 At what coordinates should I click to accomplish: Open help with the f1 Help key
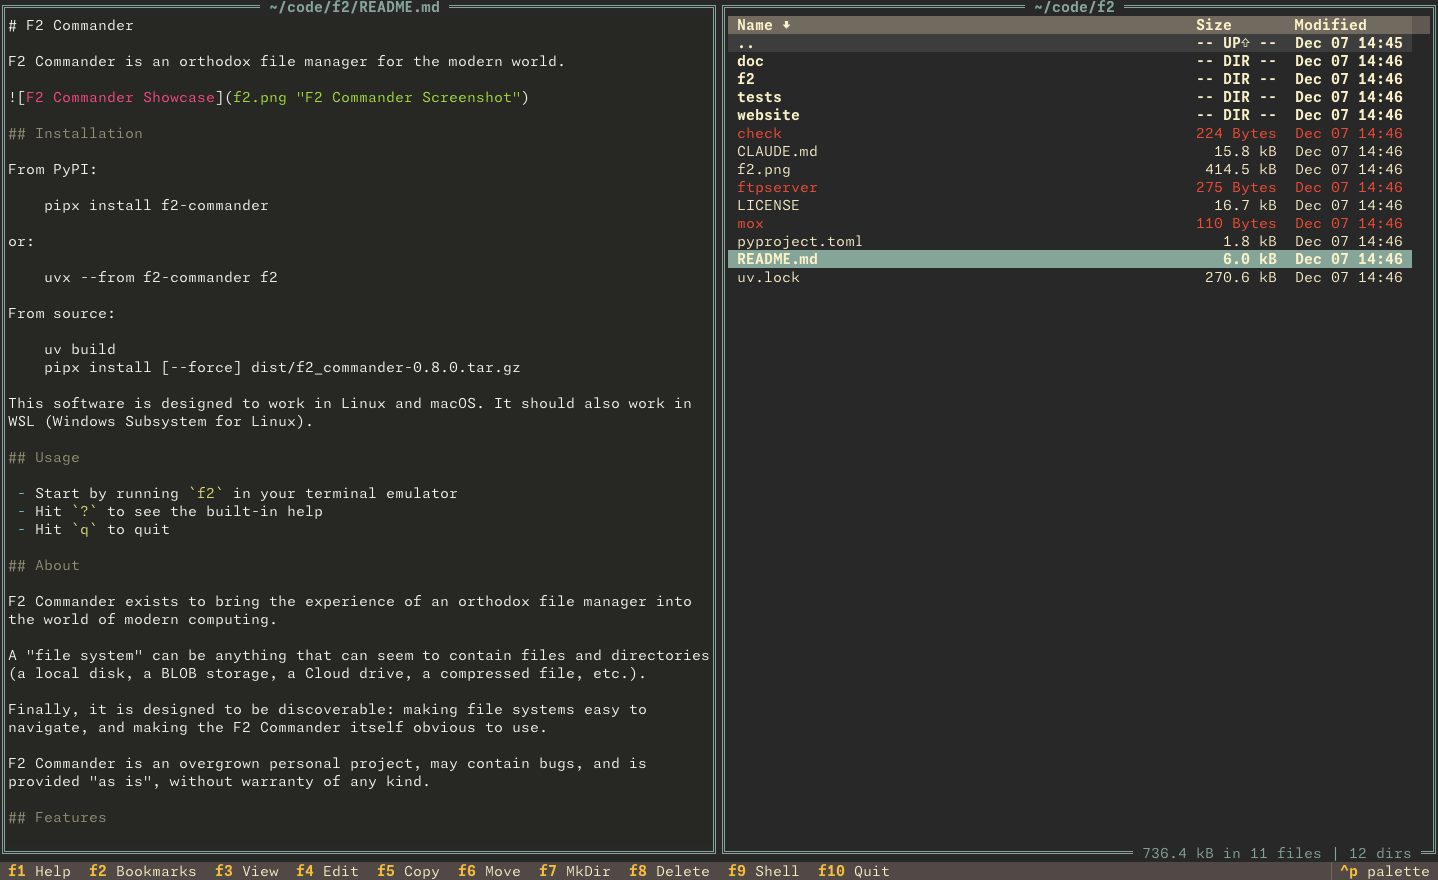(x=40, y=871)
